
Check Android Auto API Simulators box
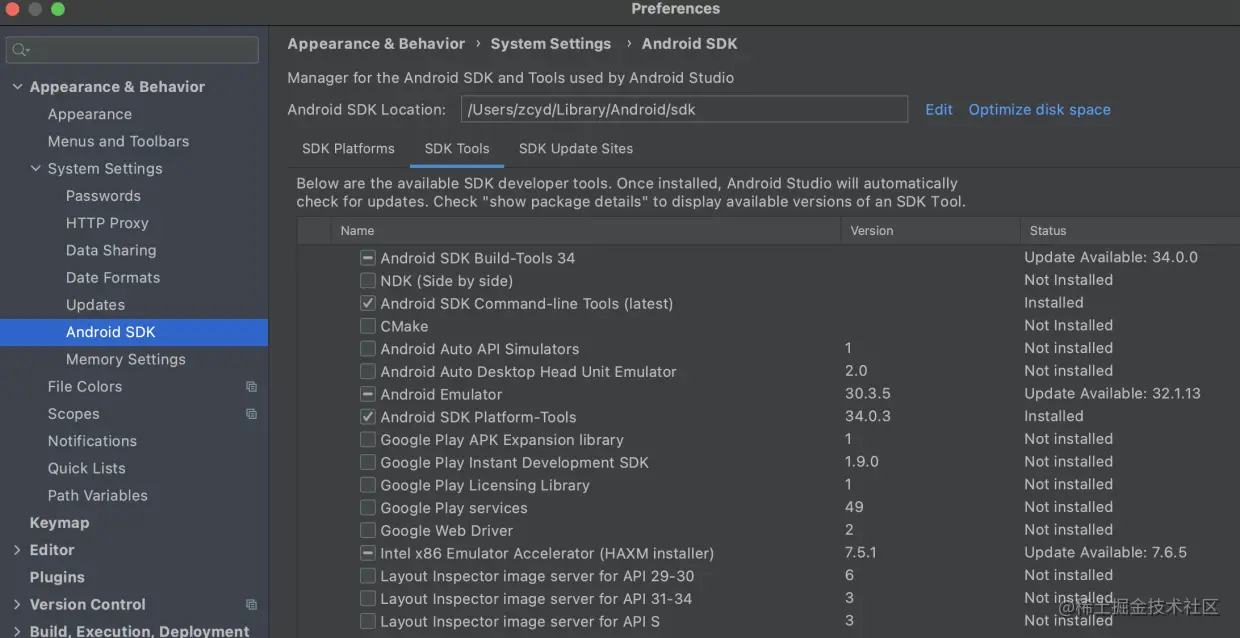[x=368, y=349]
